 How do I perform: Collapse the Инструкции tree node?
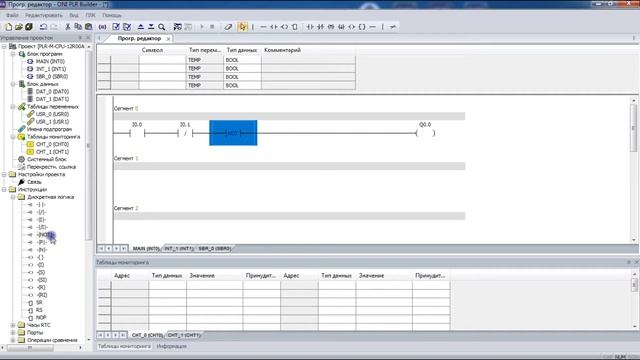coord(4,189)
